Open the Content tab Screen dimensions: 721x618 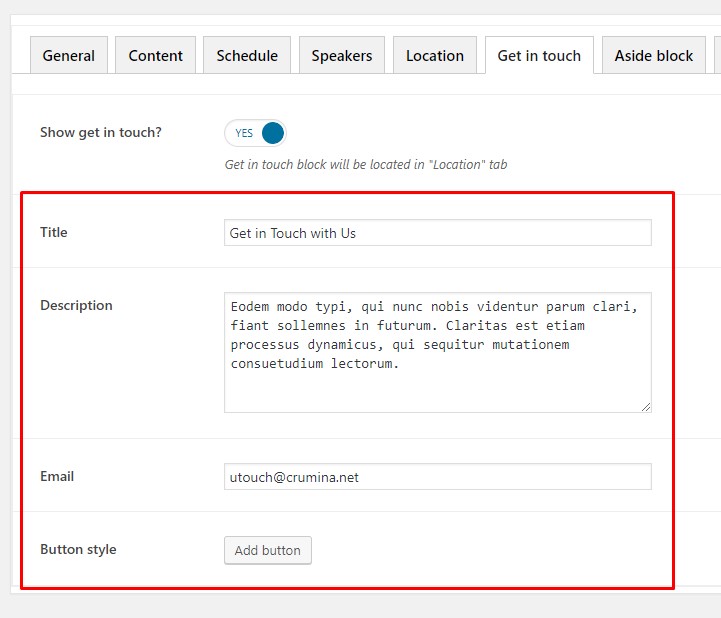155,56
